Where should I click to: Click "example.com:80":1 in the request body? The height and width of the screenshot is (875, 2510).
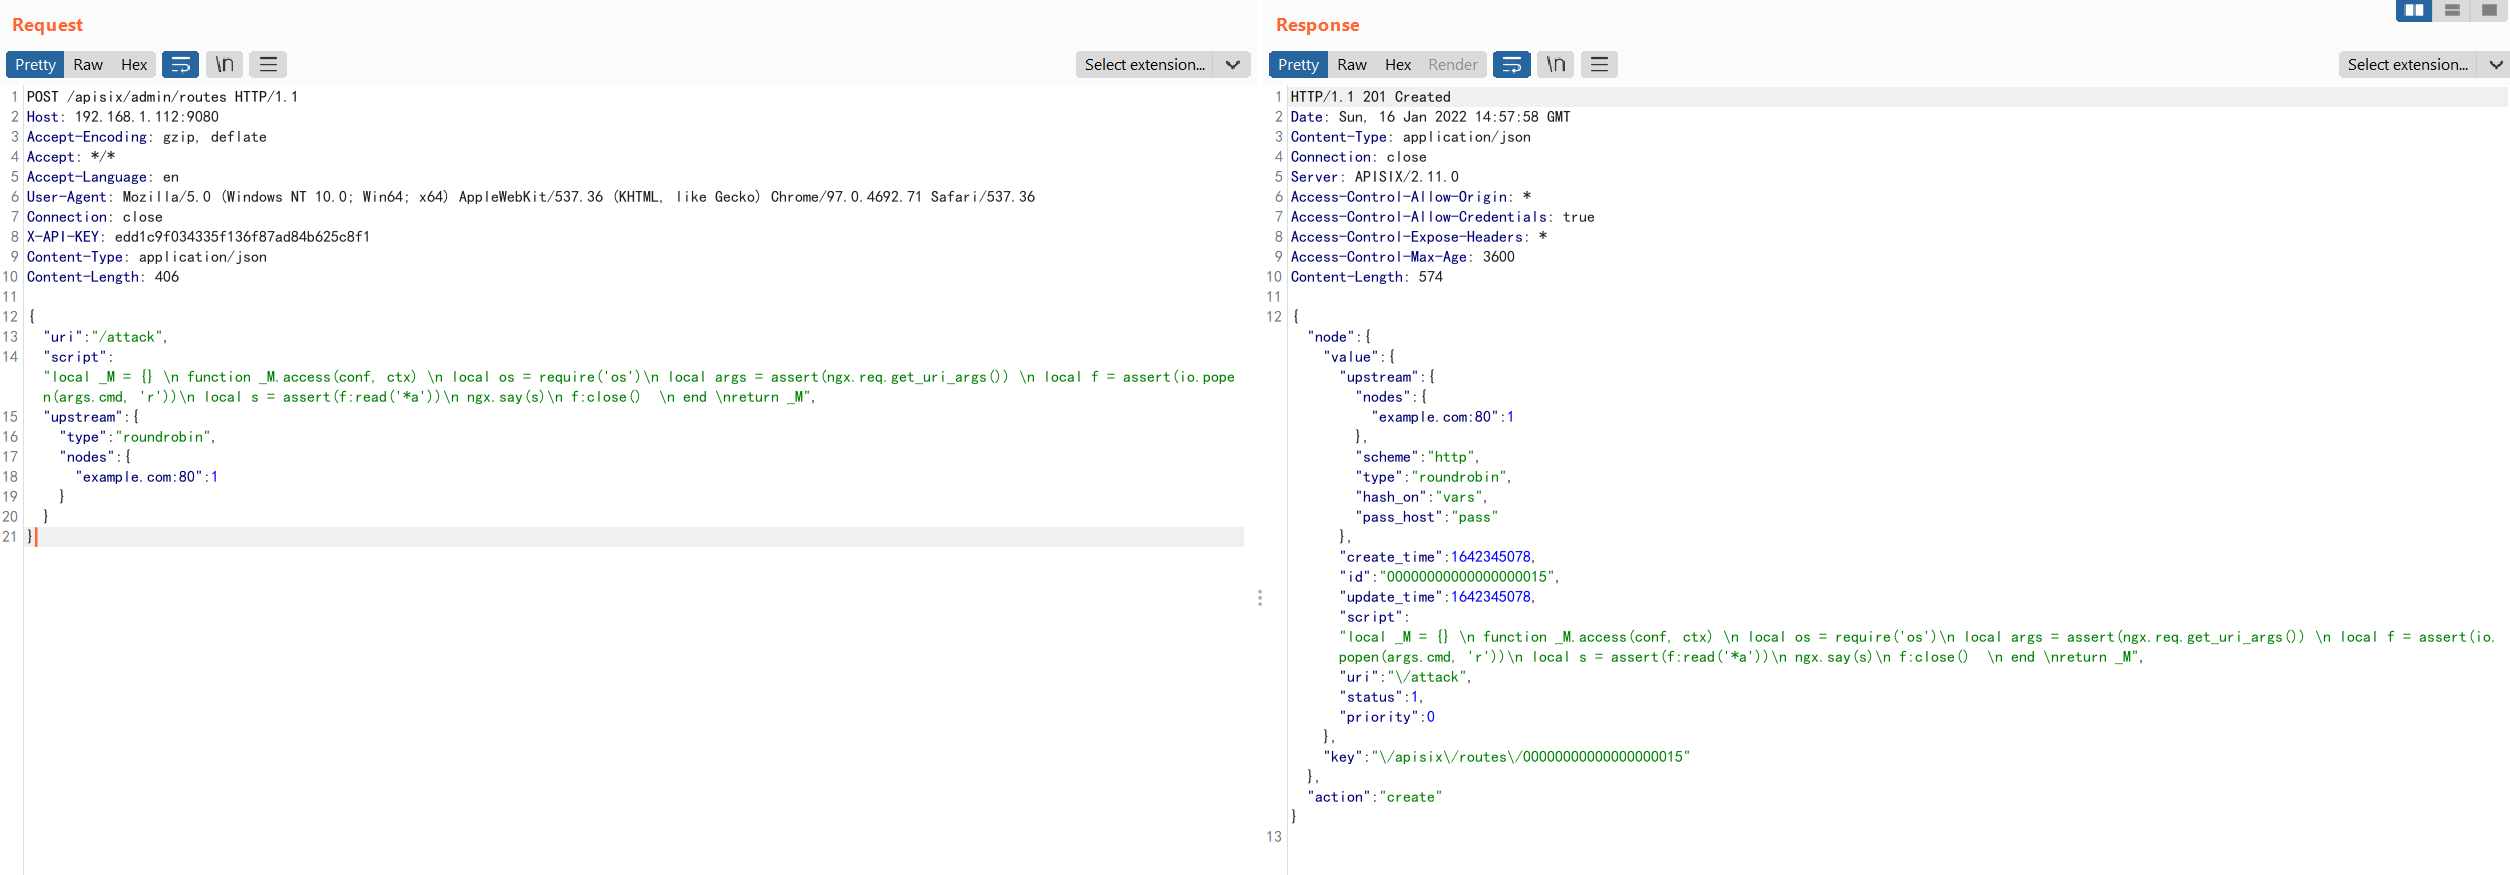146,477
